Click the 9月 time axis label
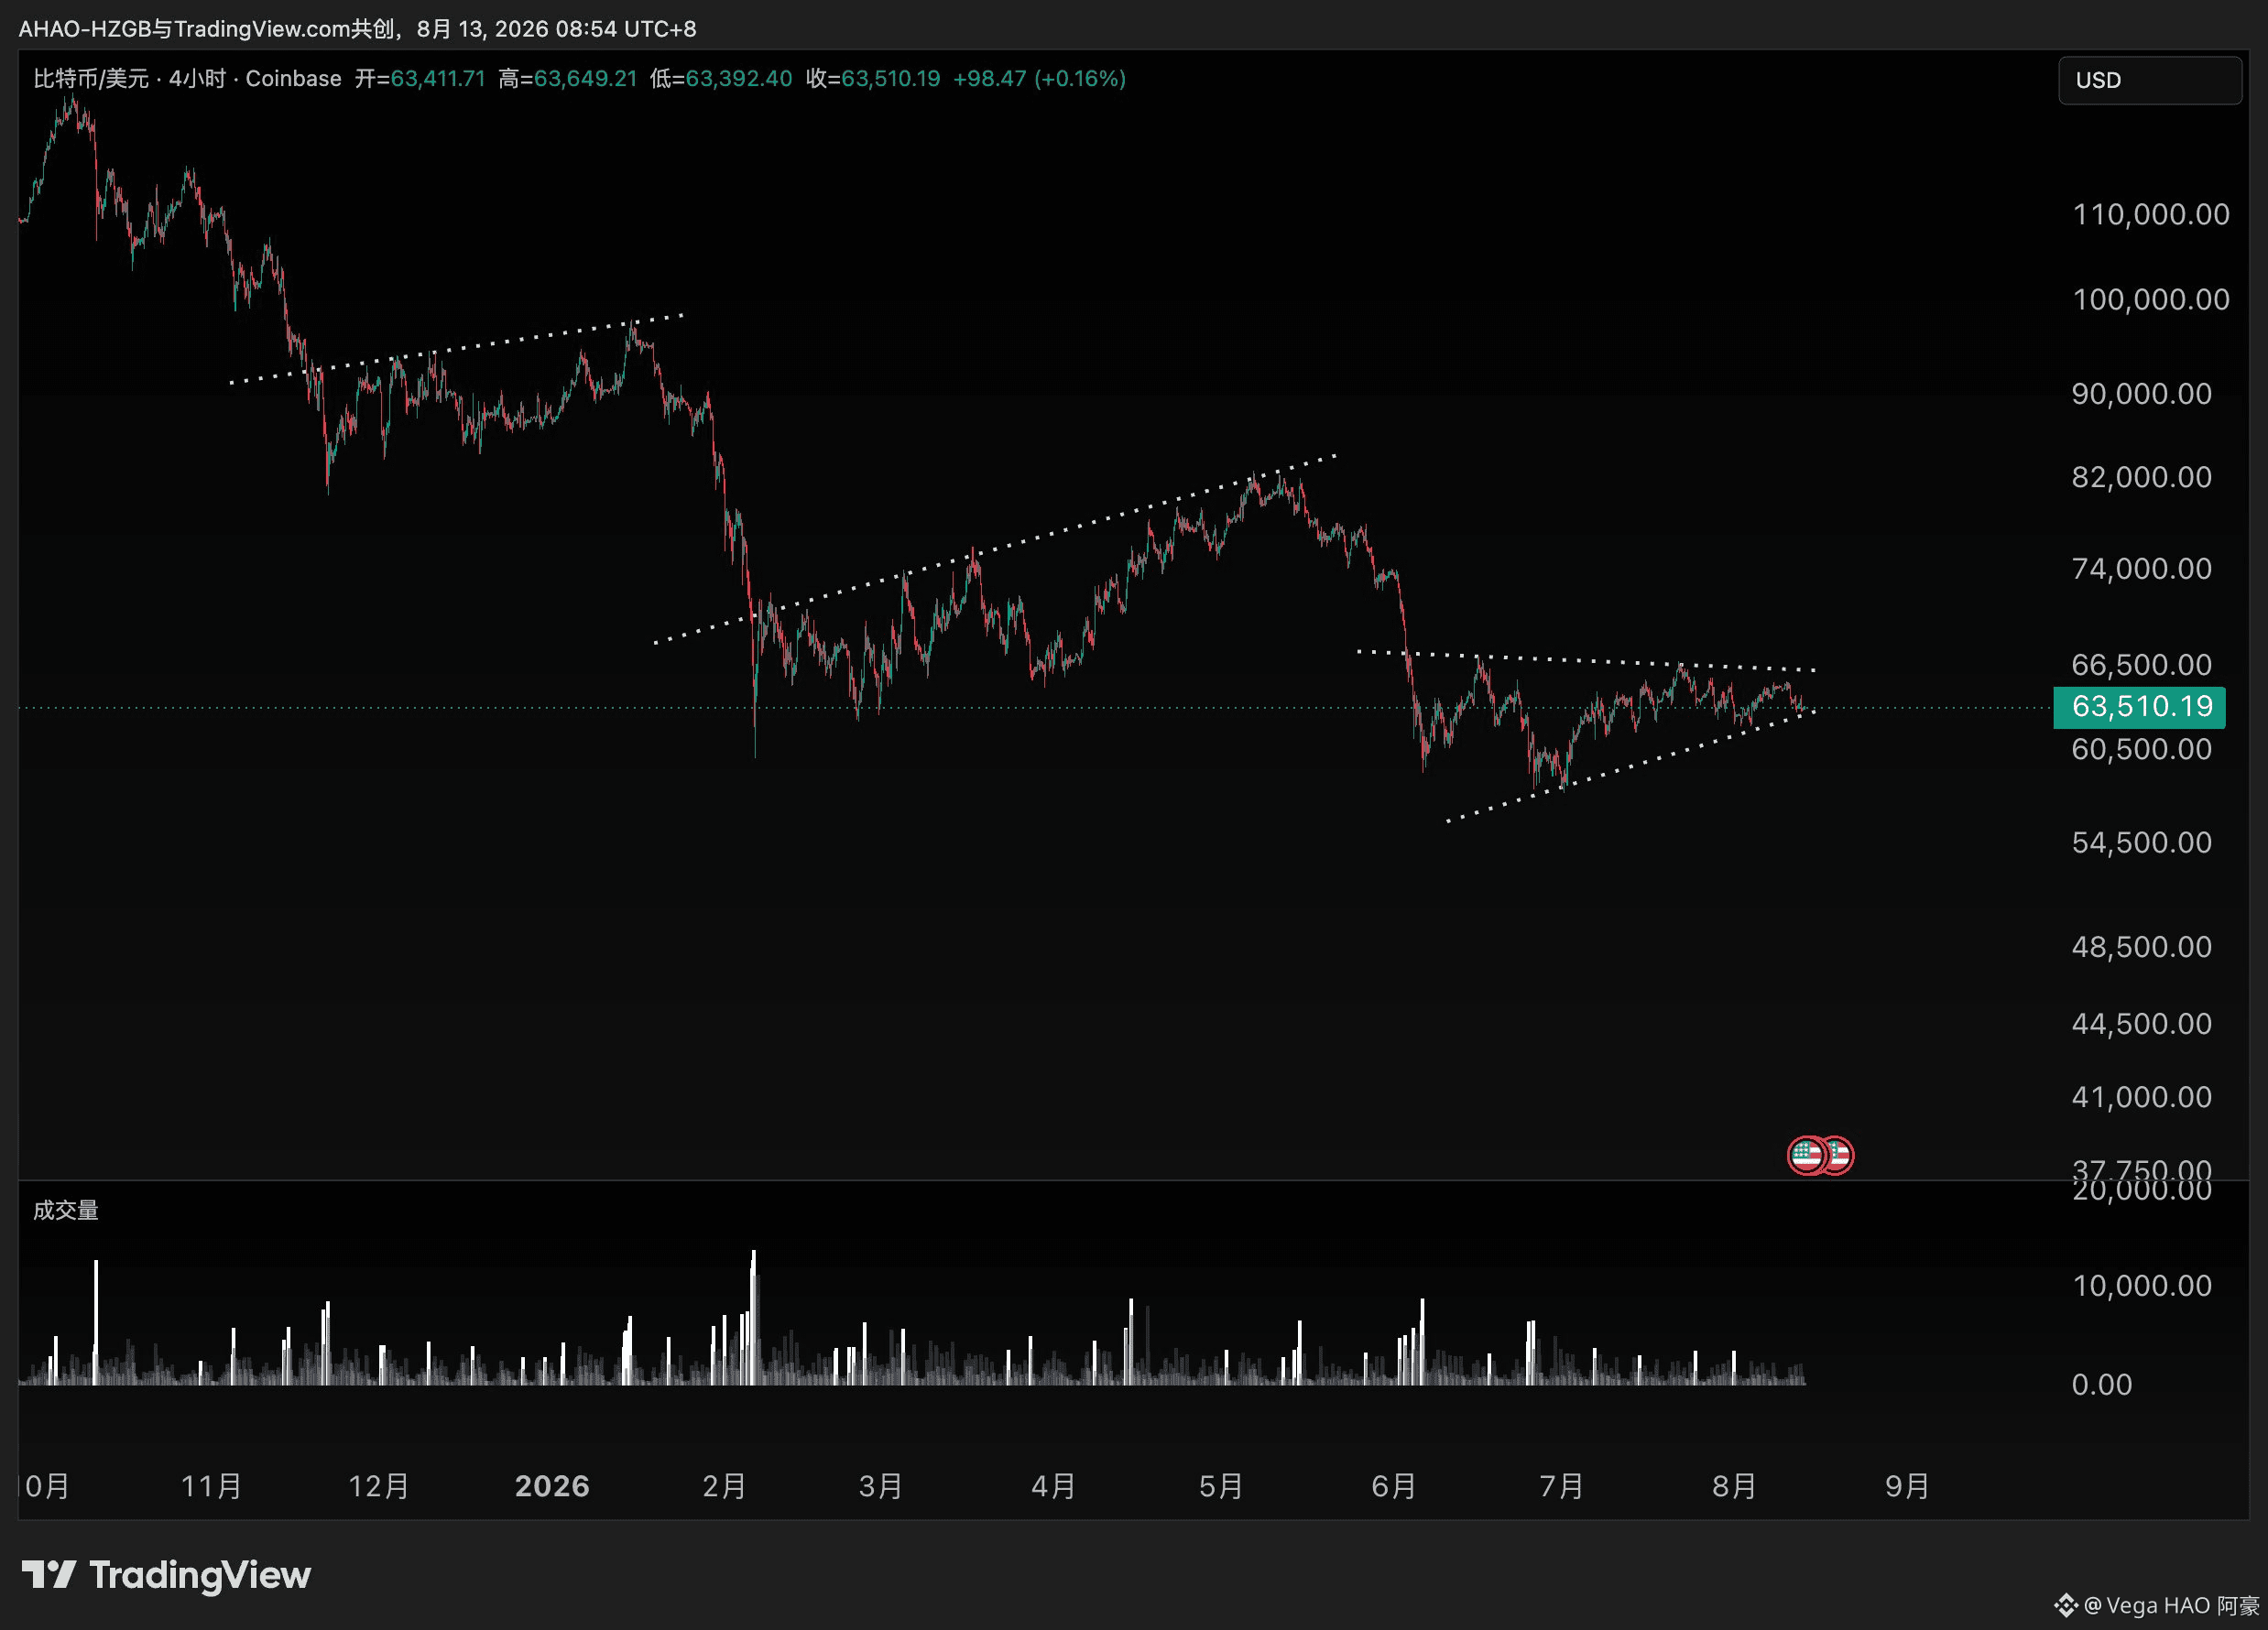Image resolution: width=2268 pixels, height=1630 pixels. coord(1908,1486)
